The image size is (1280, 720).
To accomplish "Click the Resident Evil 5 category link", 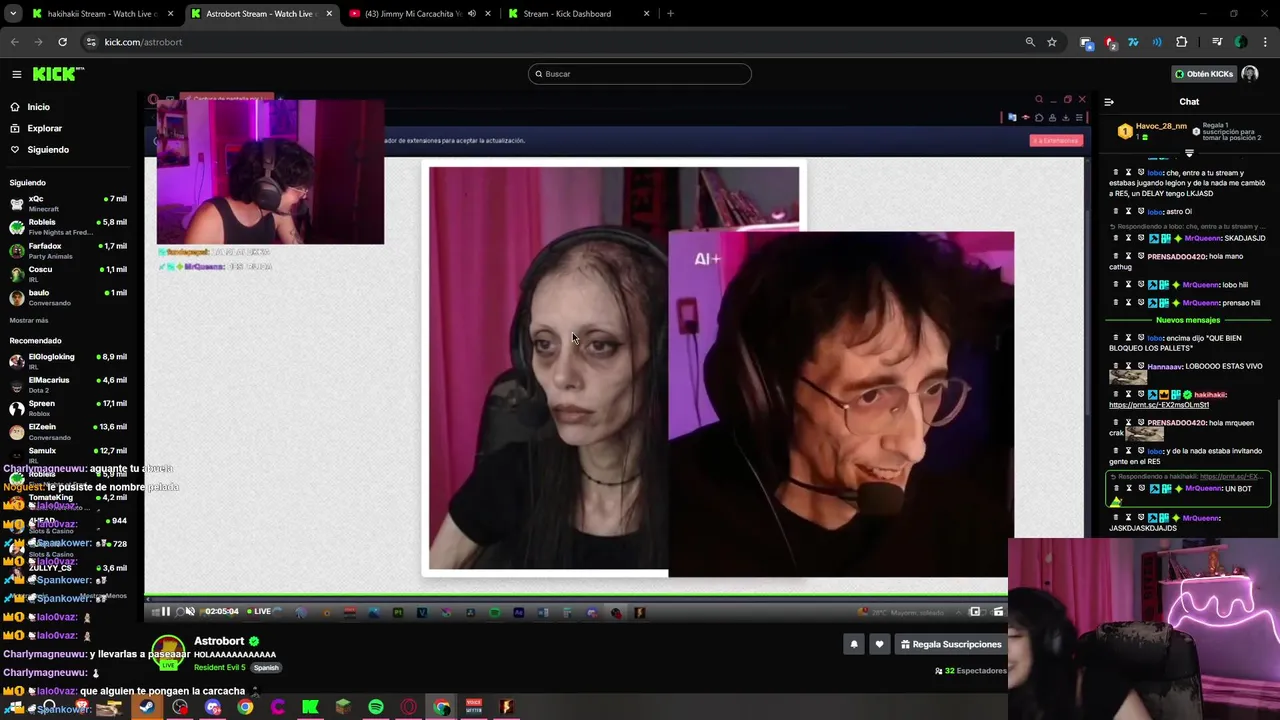I will [219, 667].
